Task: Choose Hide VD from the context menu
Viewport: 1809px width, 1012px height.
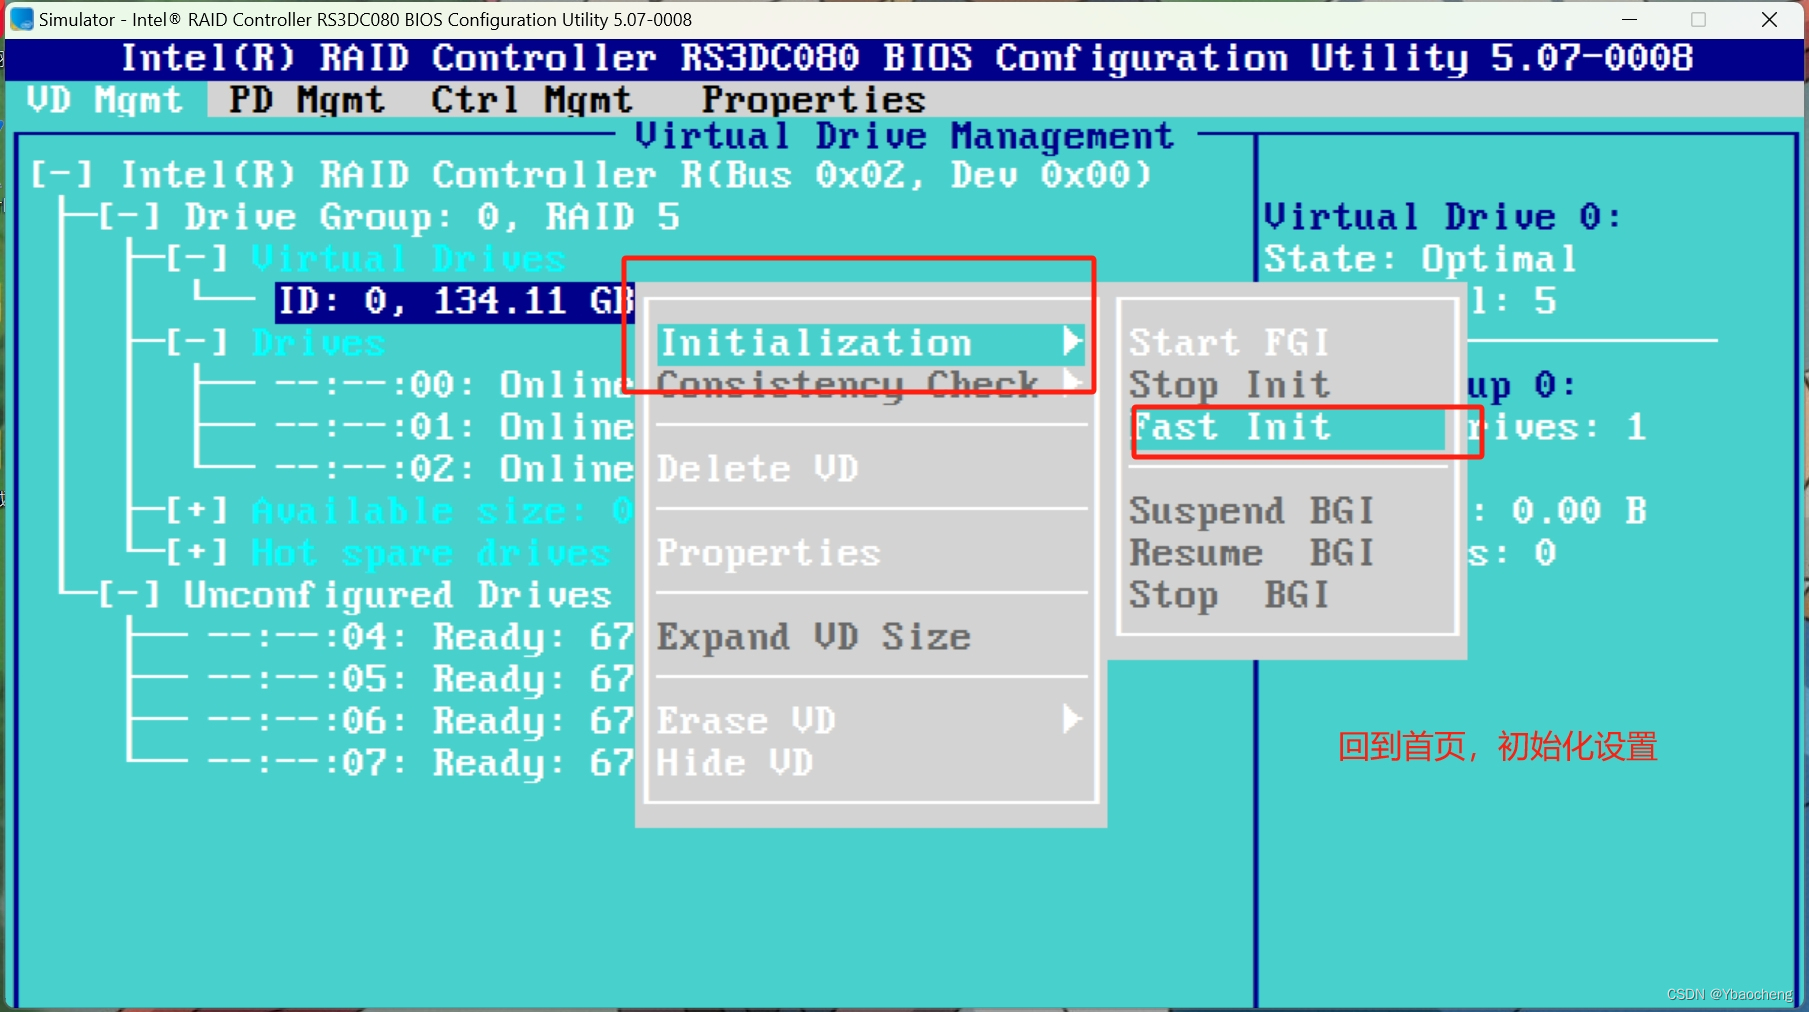Action: 735,763
